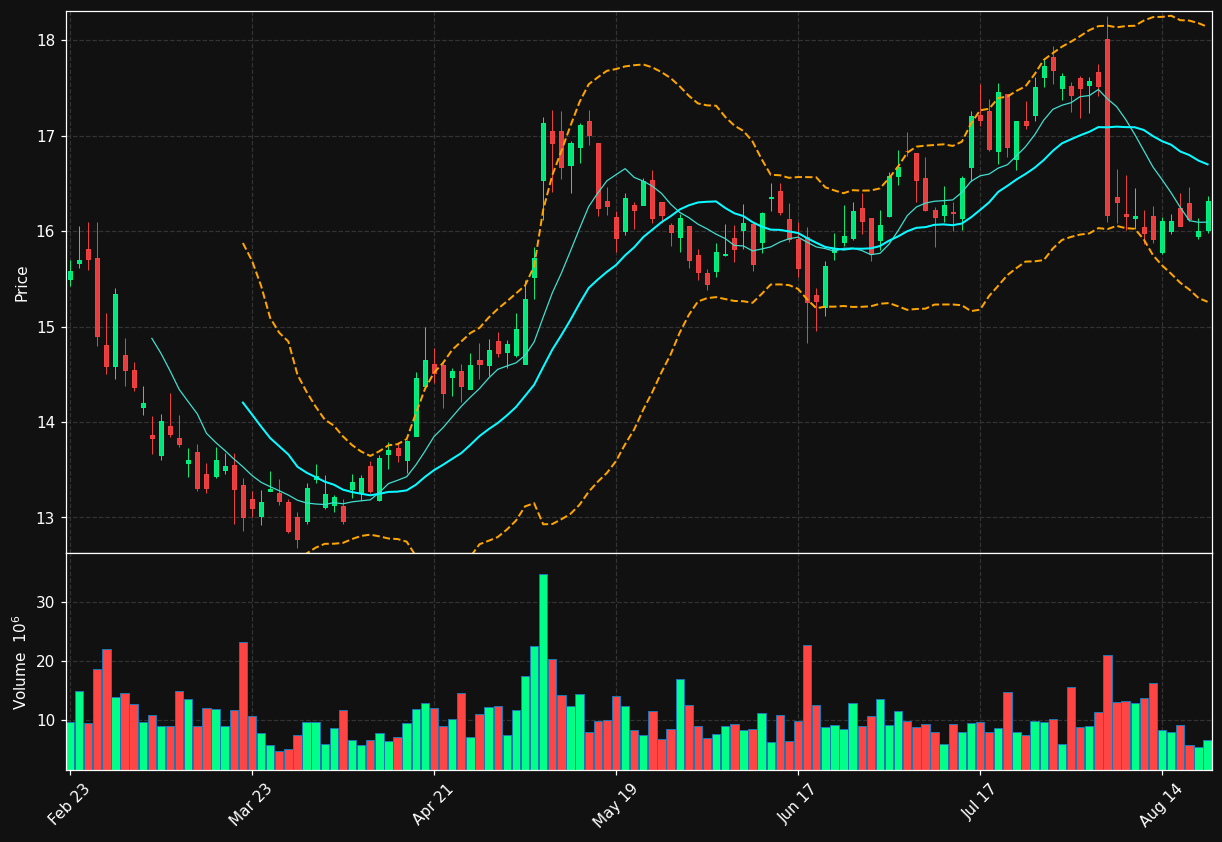
Task: Click the "Jun 17" date label
Action: click(x=795, y=805)
